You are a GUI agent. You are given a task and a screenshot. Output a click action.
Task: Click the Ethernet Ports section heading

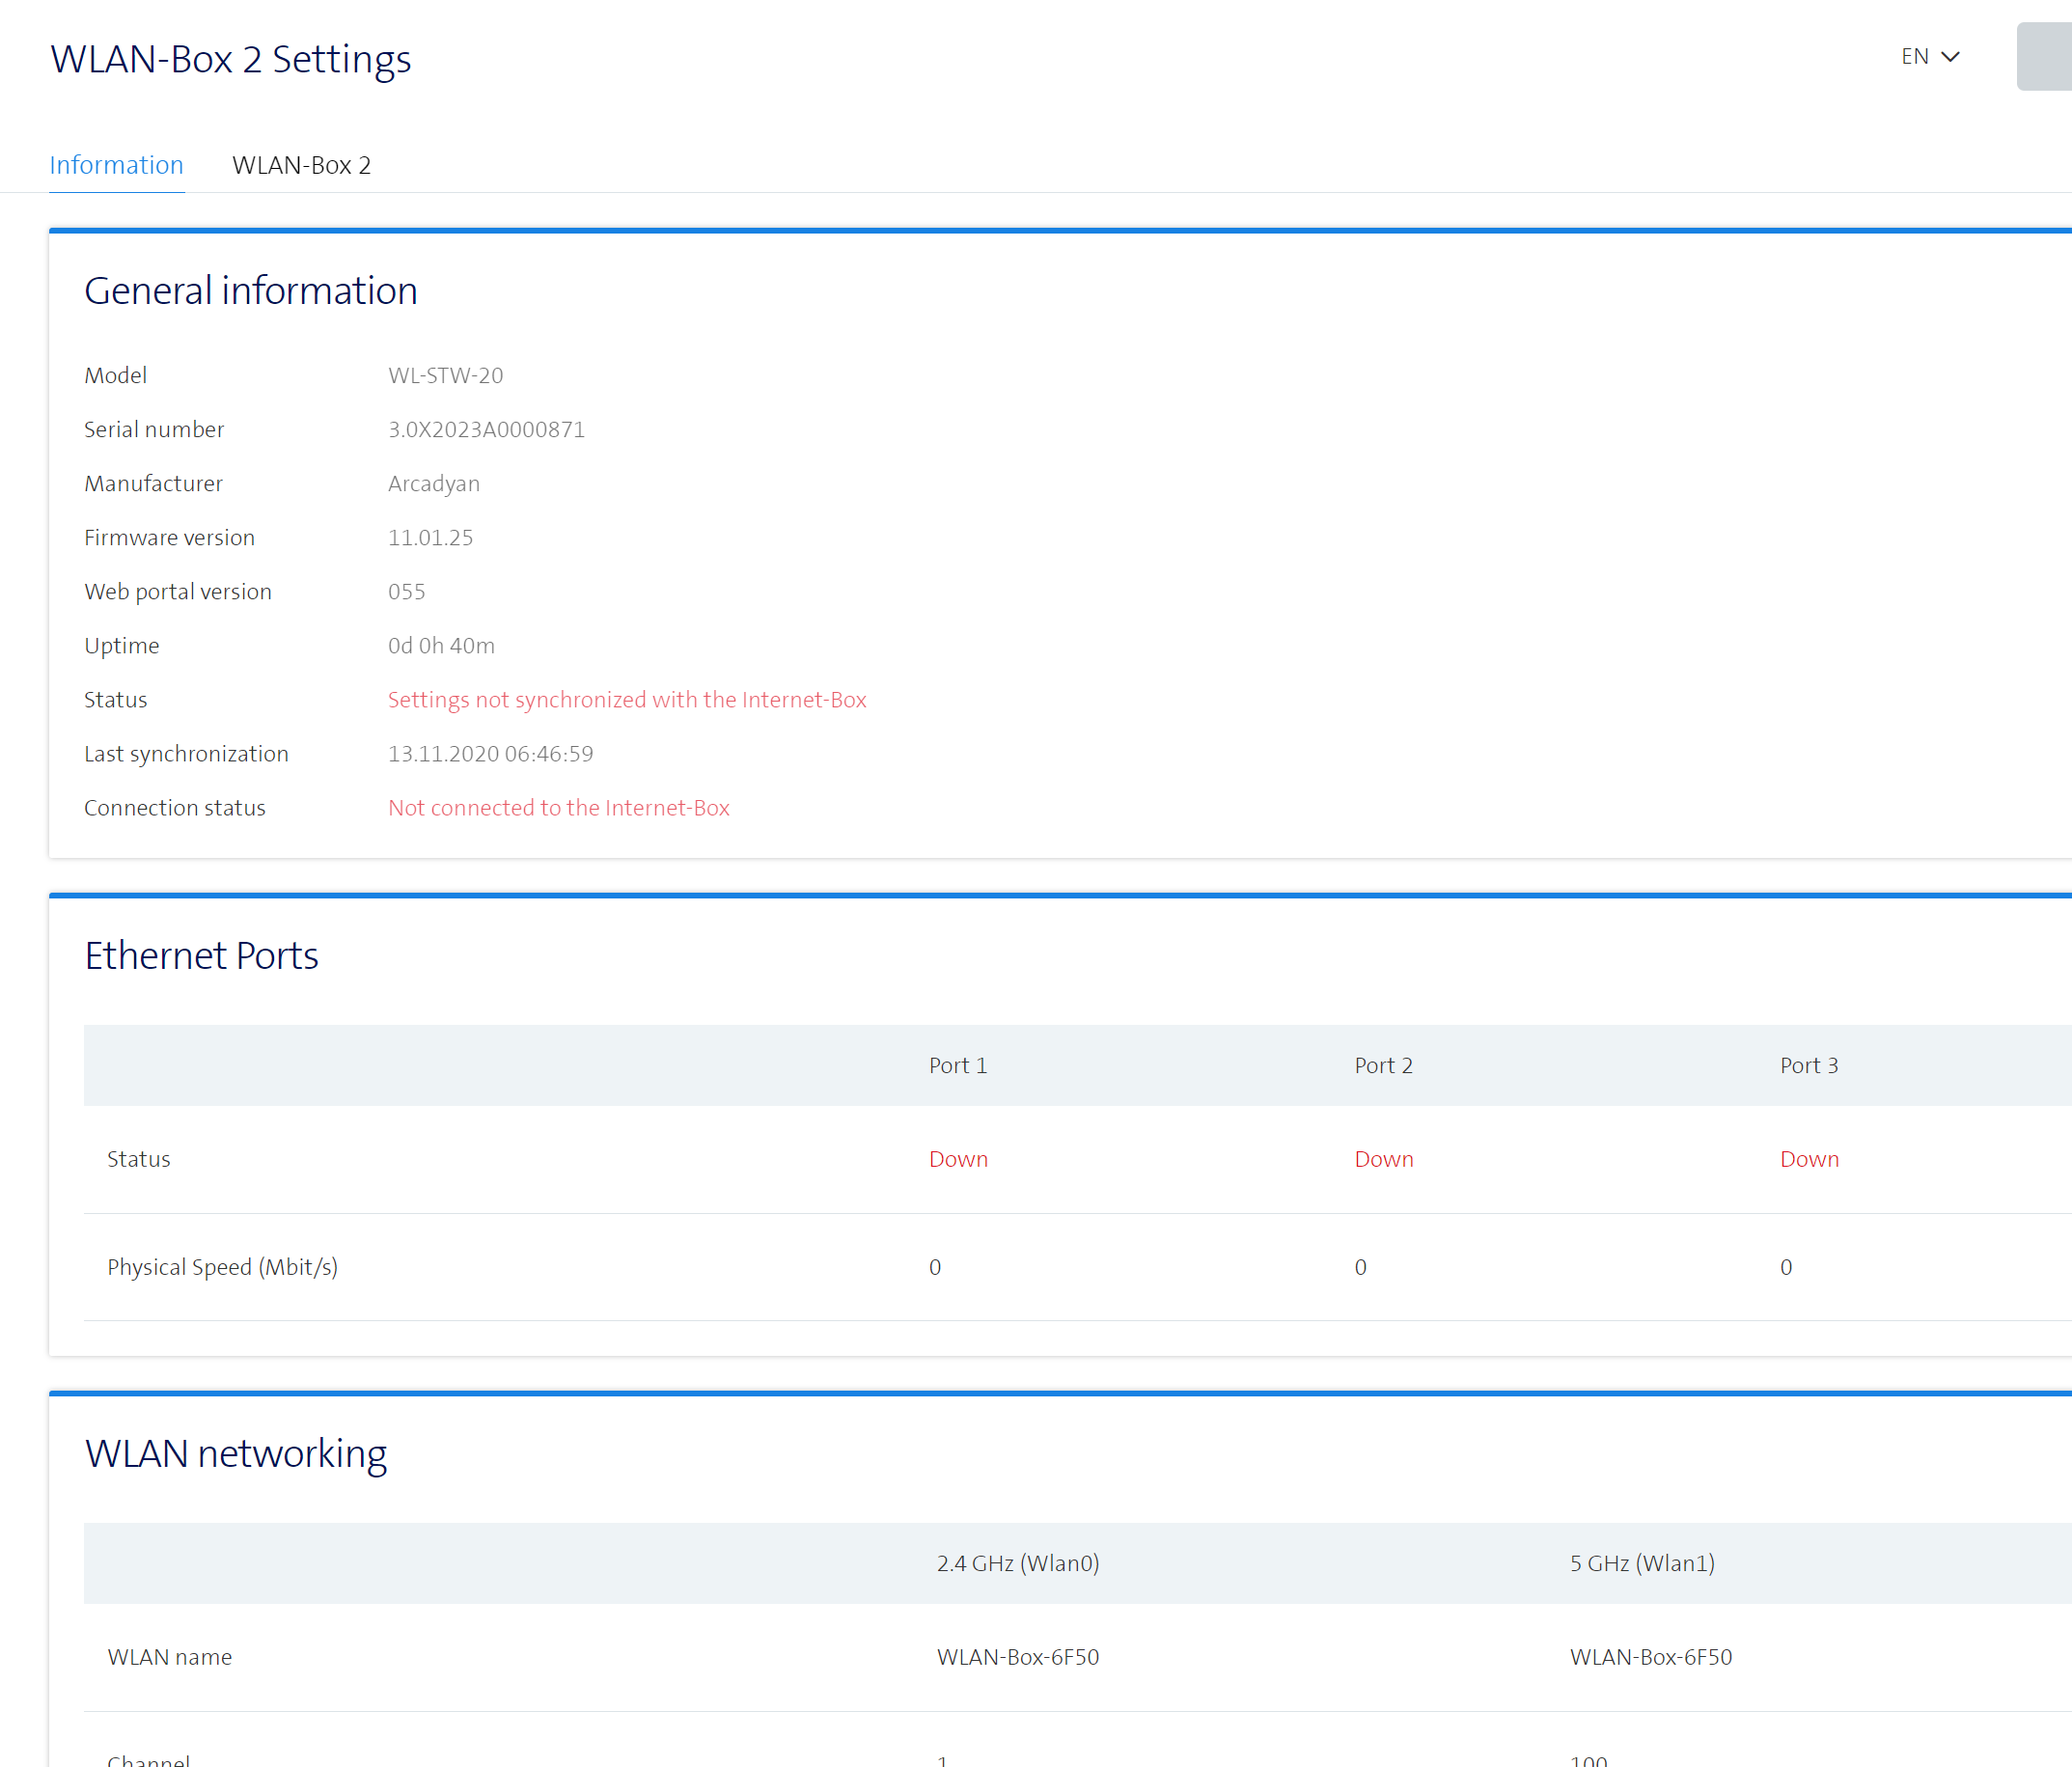pos(201,955)
